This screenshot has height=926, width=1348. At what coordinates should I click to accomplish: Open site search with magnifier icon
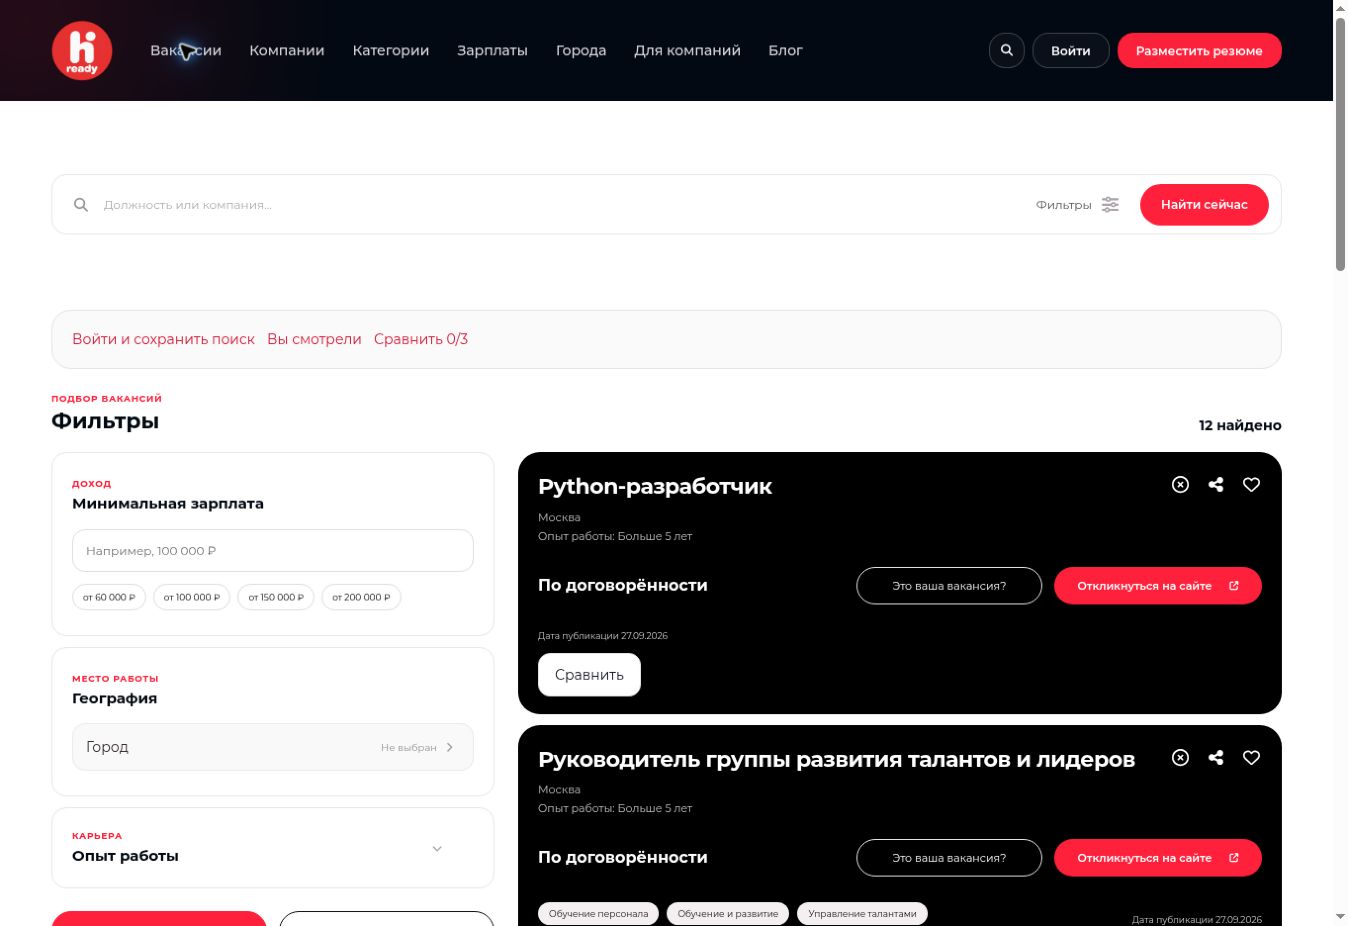[1007, 50]
